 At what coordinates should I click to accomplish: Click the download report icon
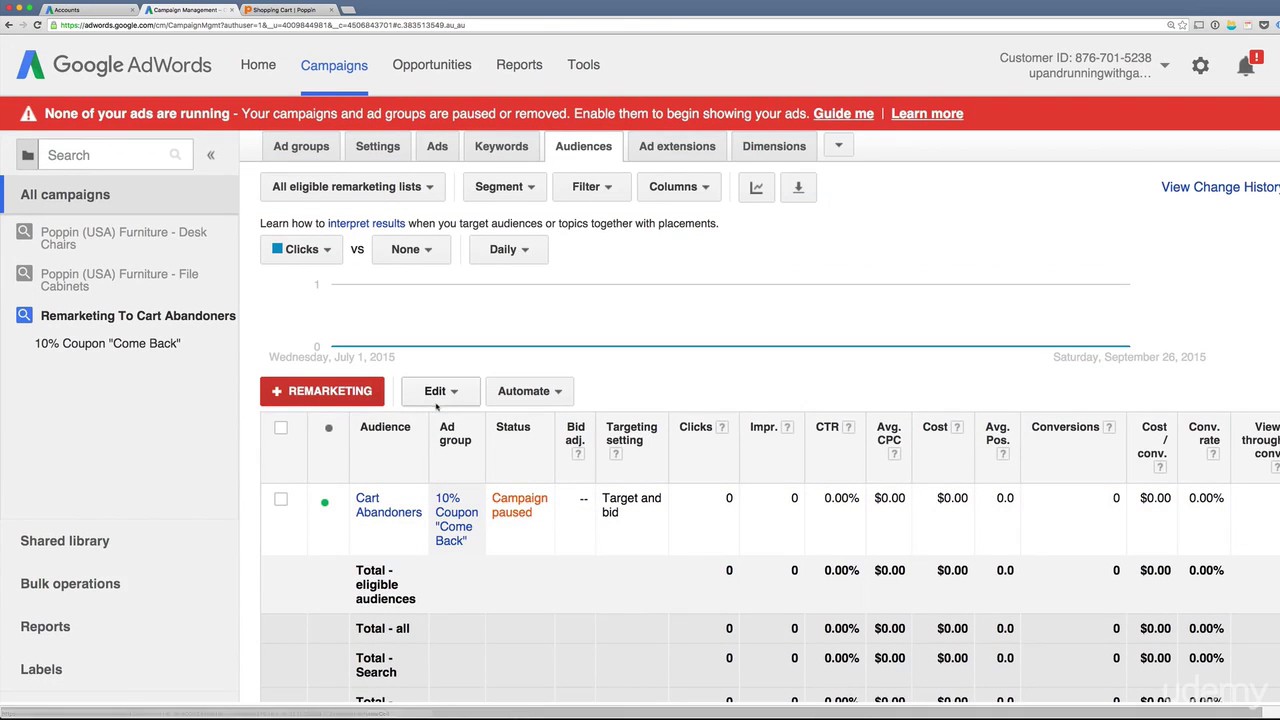tap(798, 187)
